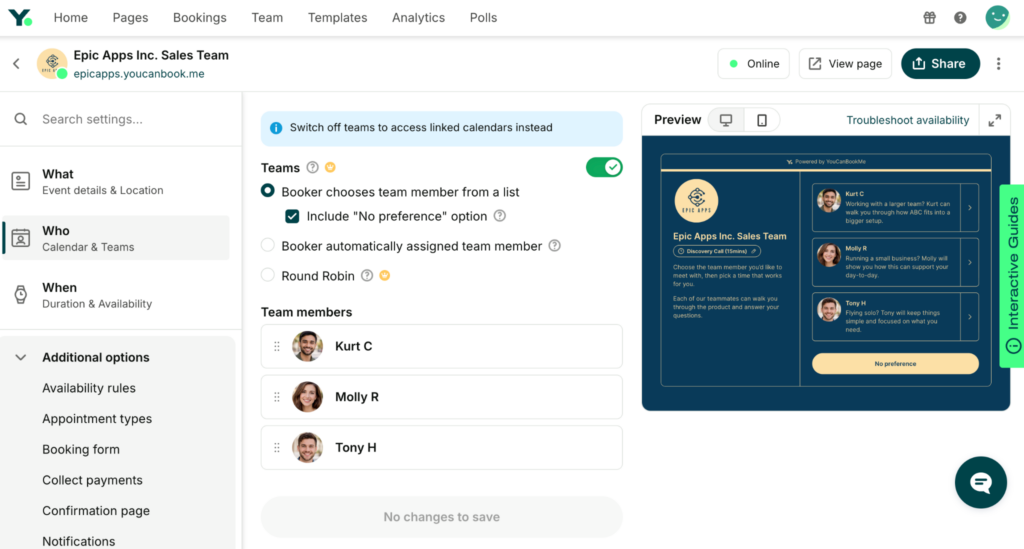Switch preview to desktop view
The width and height of the screenshot is (1024, 549).
(x=726, y=120)
